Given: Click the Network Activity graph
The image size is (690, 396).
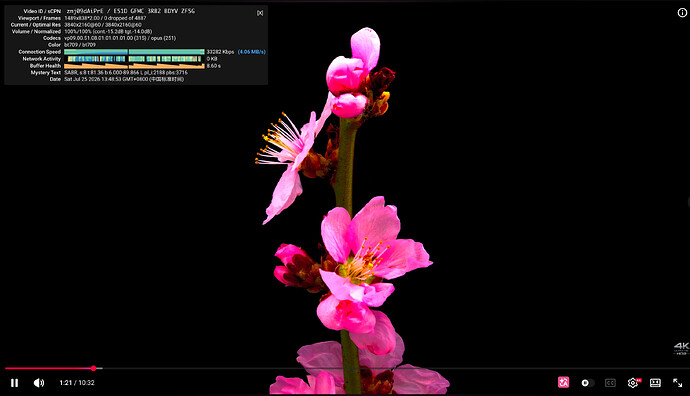Looking at the screenshot, I should [x=134, y=59].
